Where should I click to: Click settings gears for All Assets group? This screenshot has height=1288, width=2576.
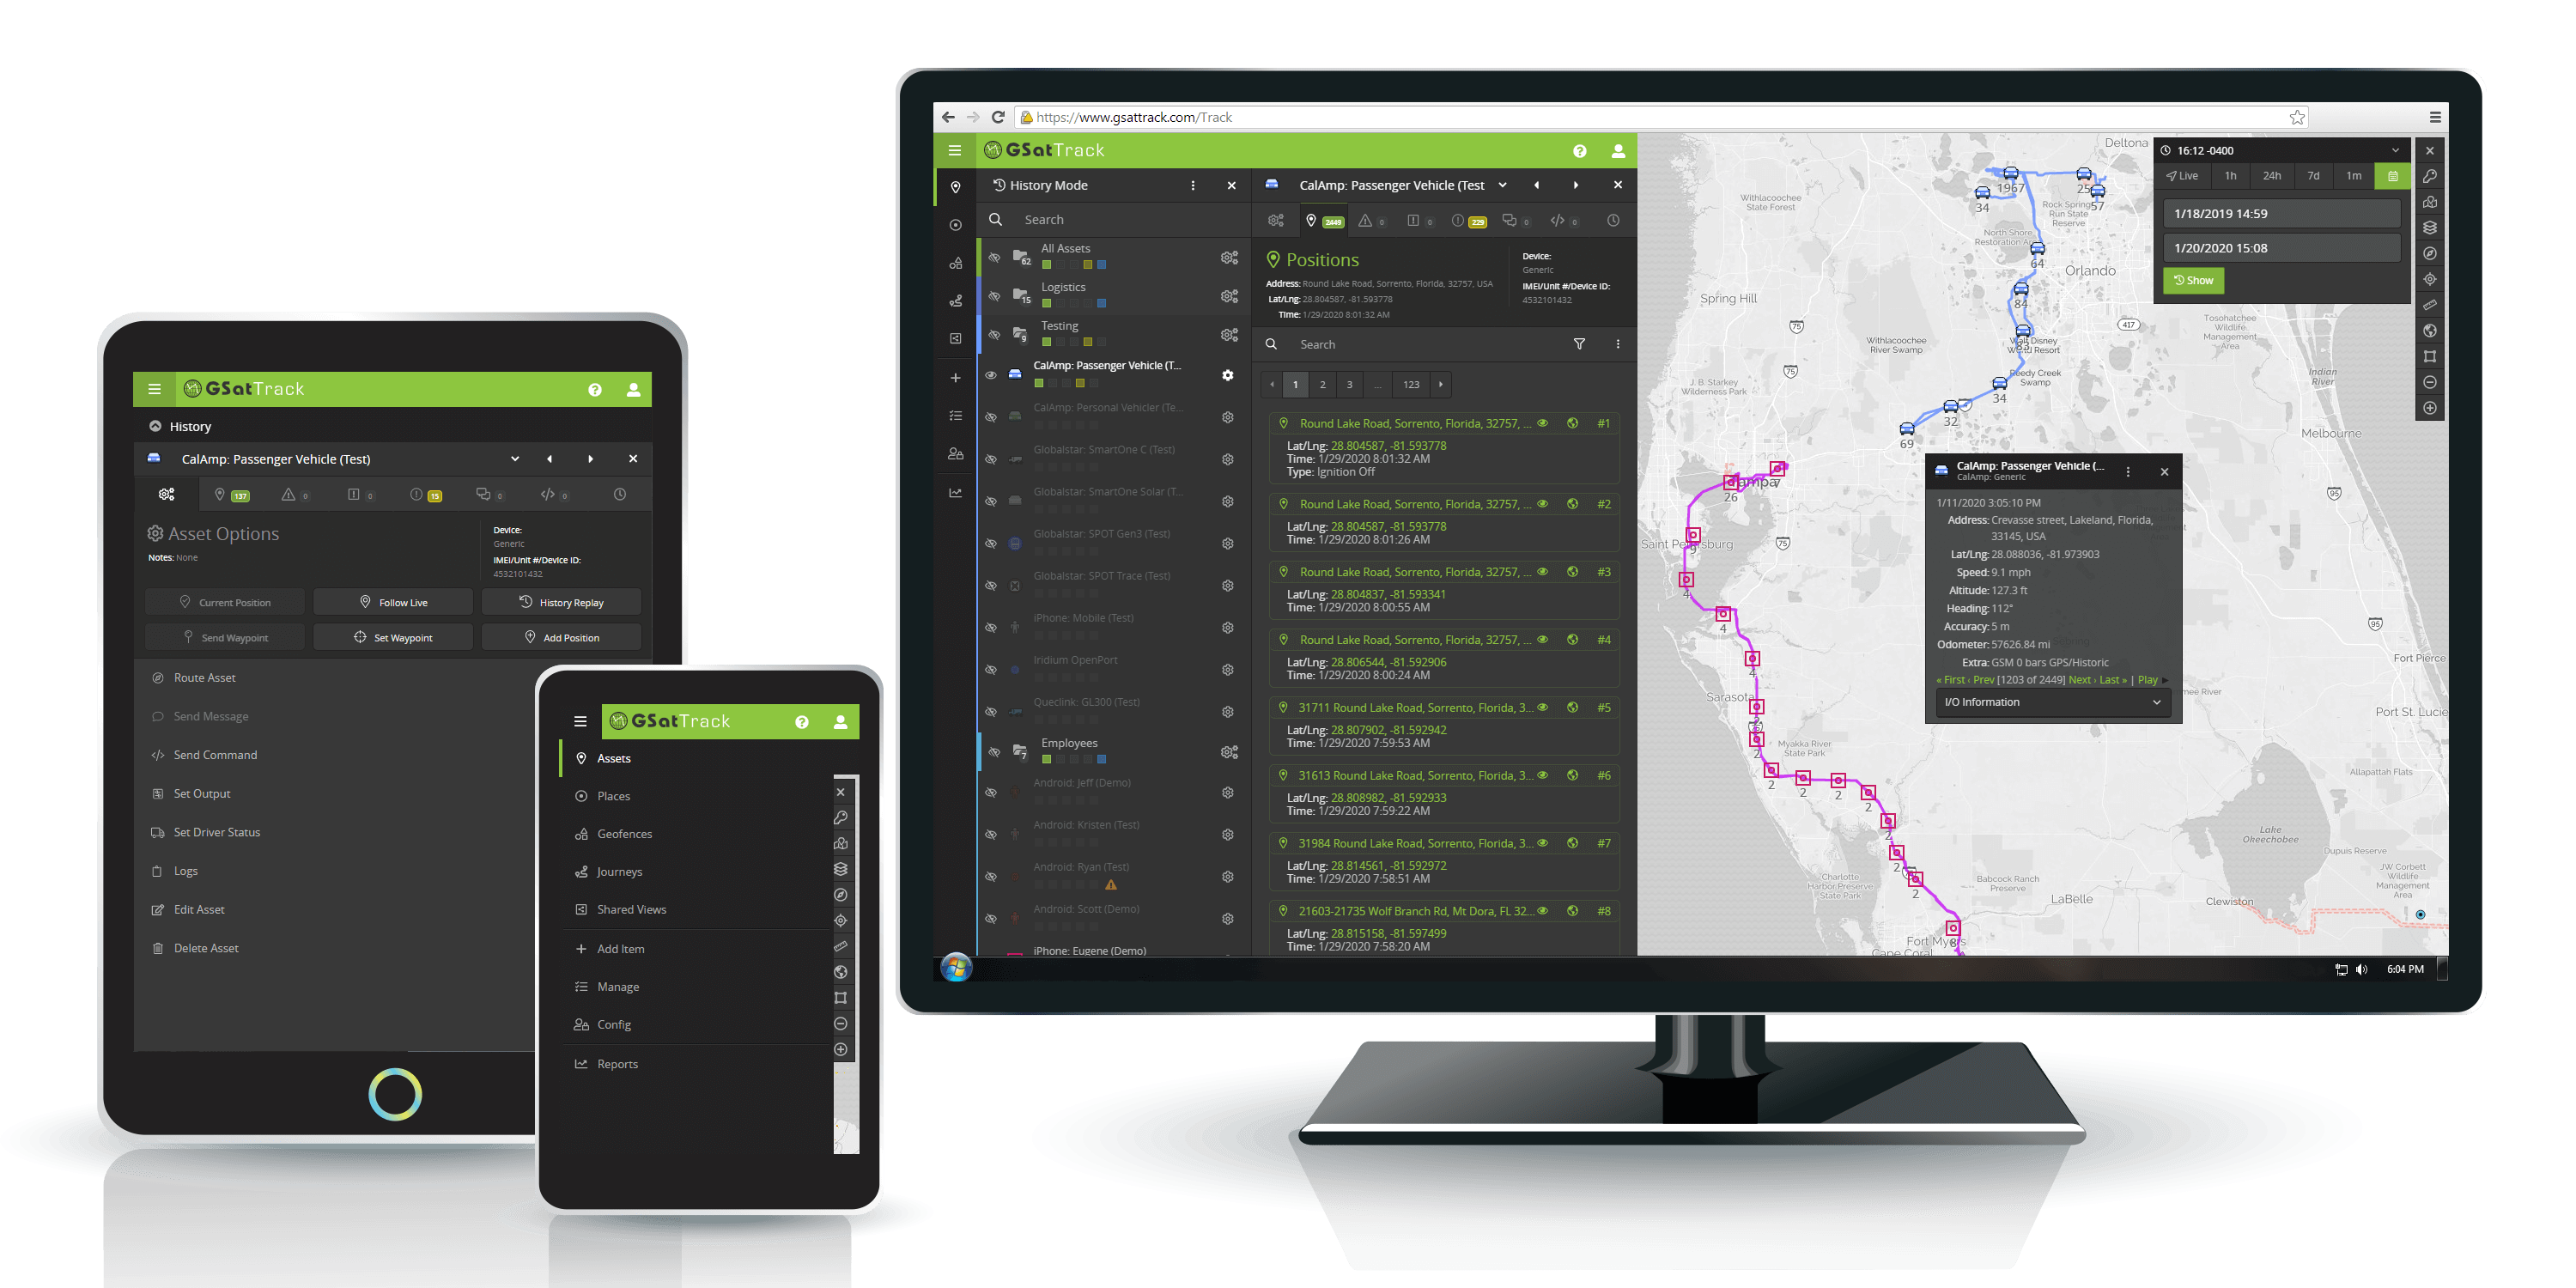tap(1229, 257)
